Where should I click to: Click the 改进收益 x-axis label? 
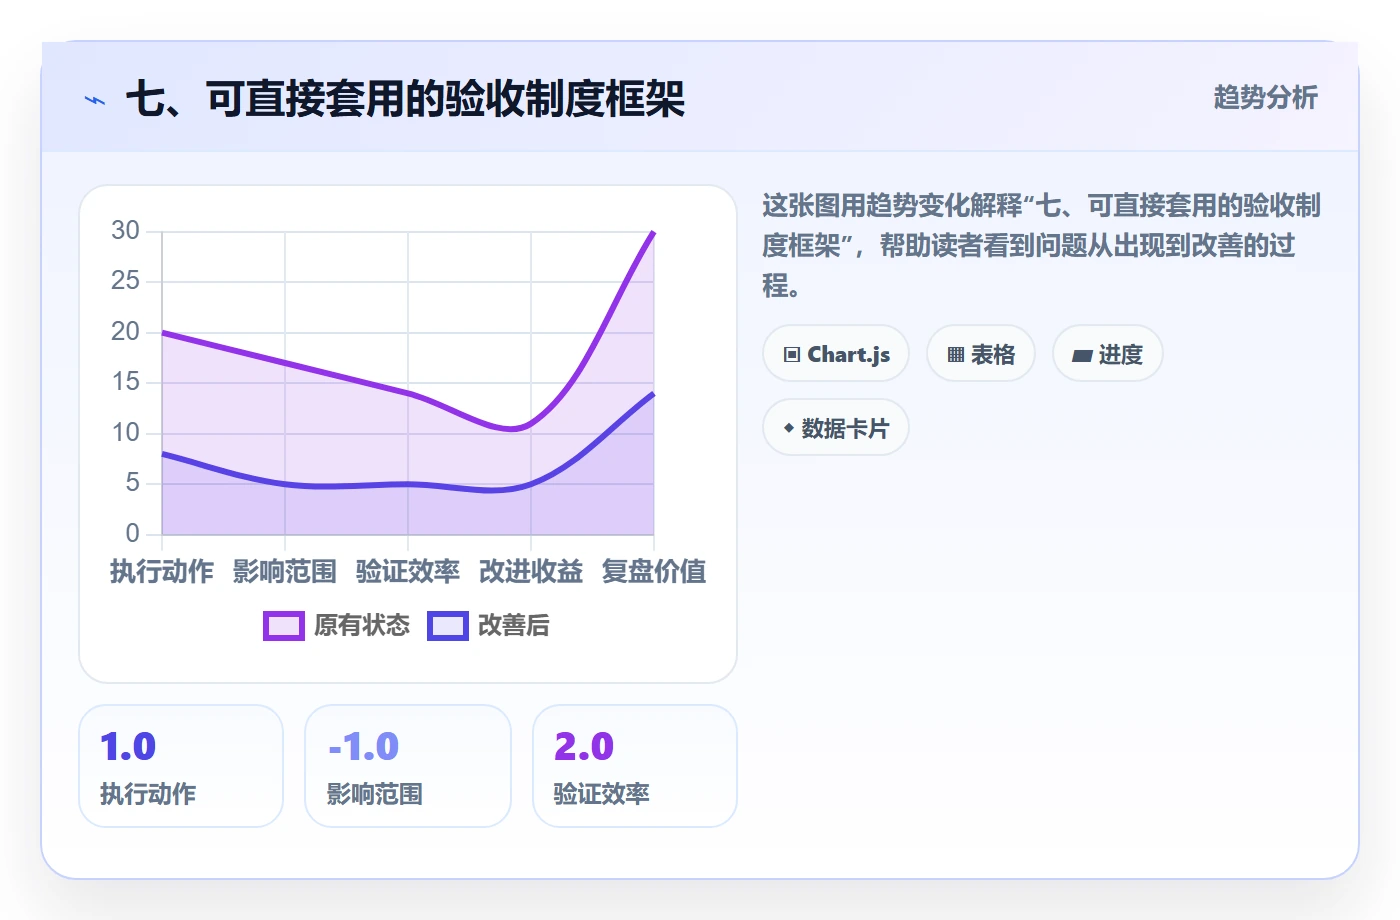(531, 572)
